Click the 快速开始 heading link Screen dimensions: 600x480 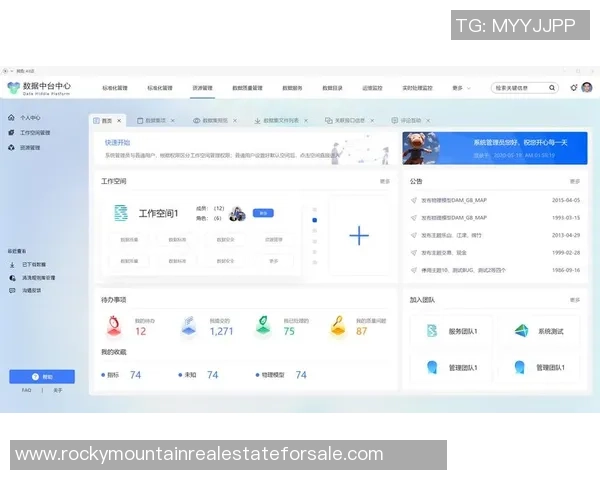pos(117,143)
